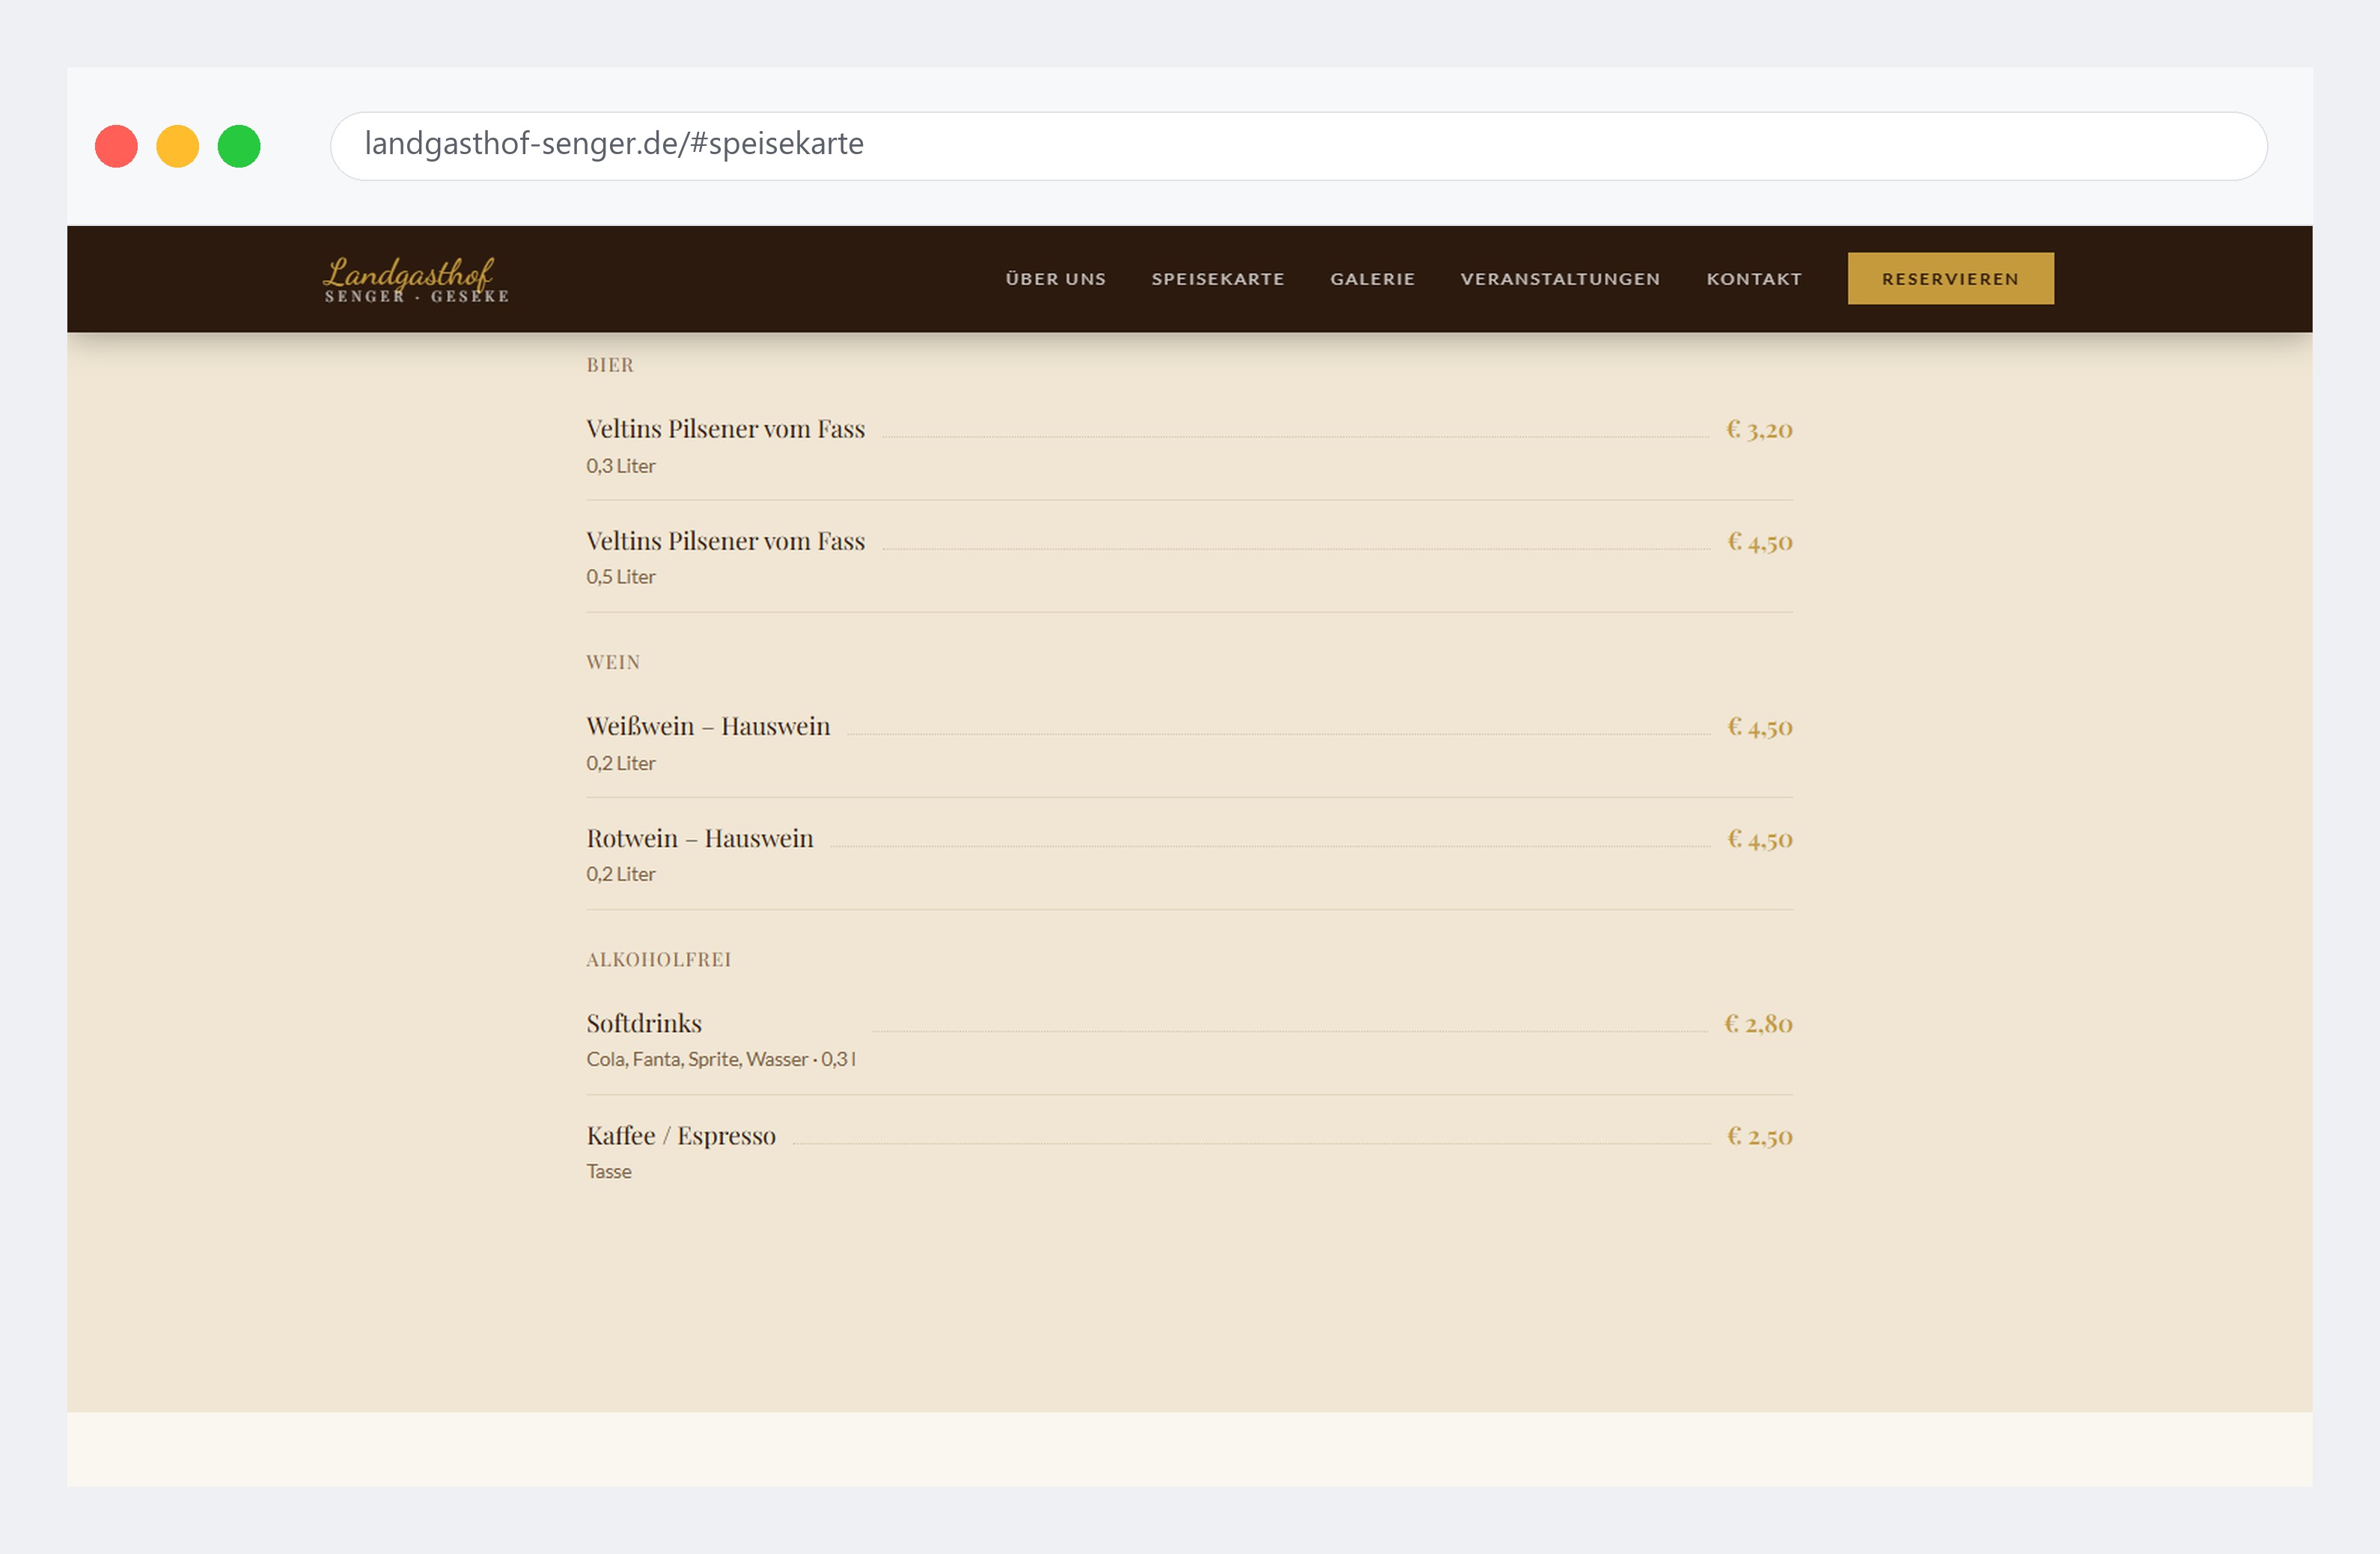Click the 0,3 Liter description under Veltins
Screen dimensions: 2380x1554
point(621,466)
